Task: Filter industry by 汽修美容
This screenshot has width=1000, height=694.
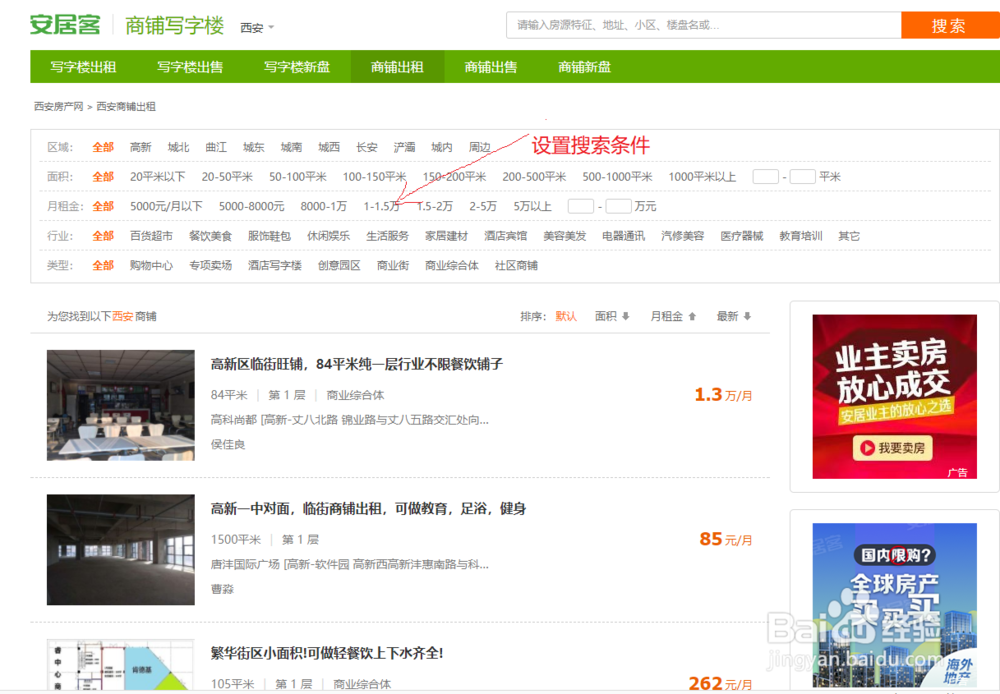Action: click(x=682, y=236)
